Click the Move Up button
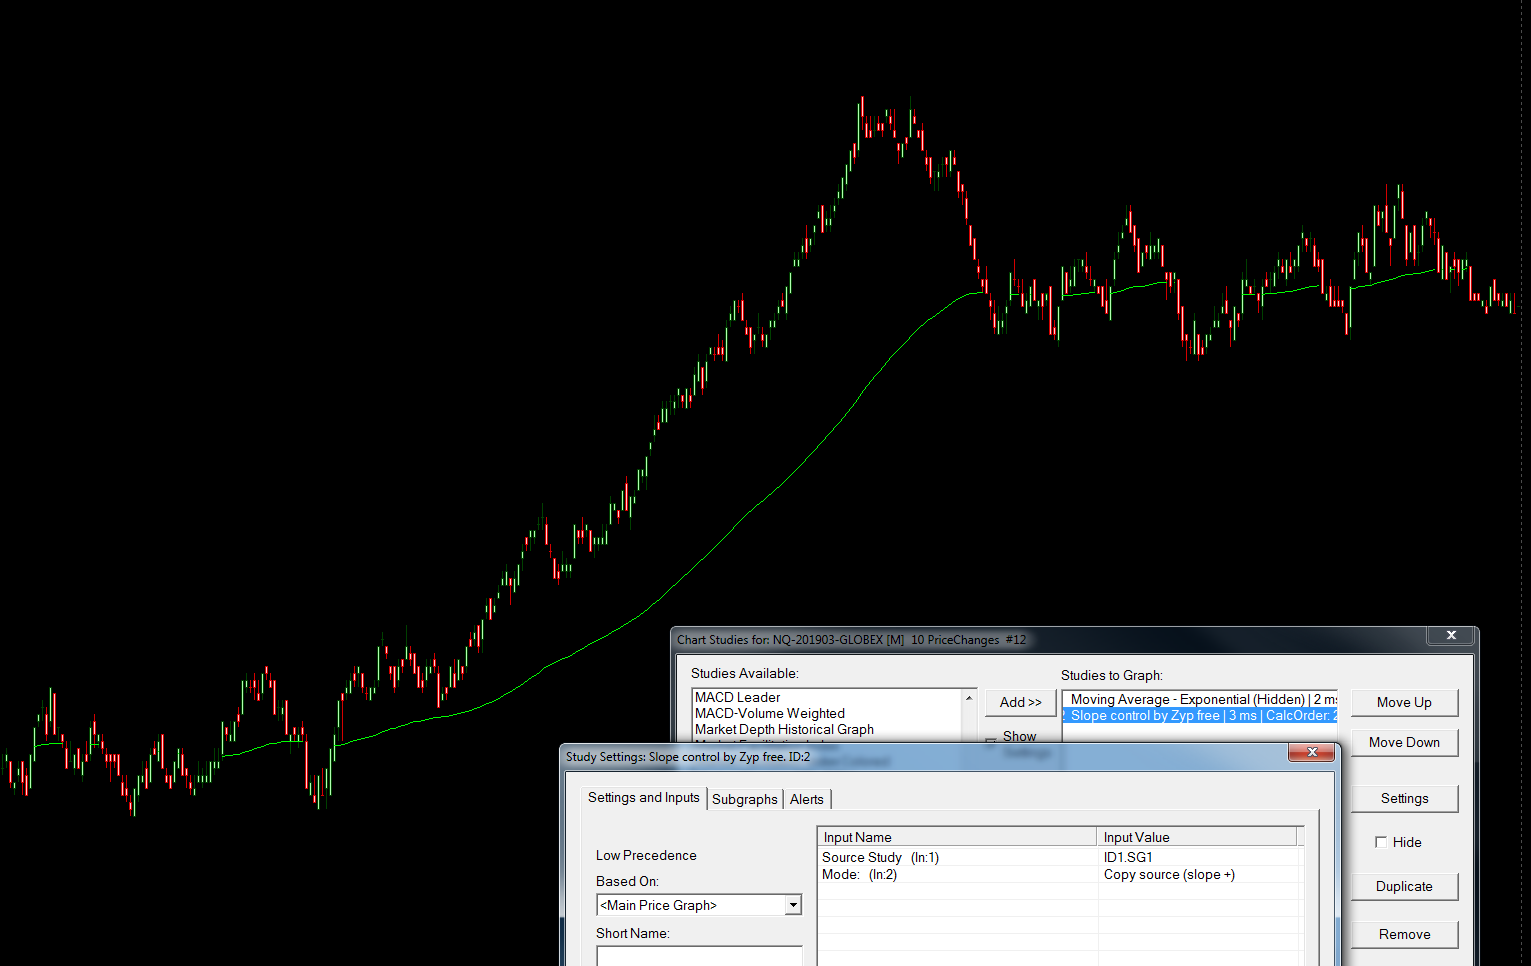Viewport: 1531px width, 966px height. point(1404,702)
